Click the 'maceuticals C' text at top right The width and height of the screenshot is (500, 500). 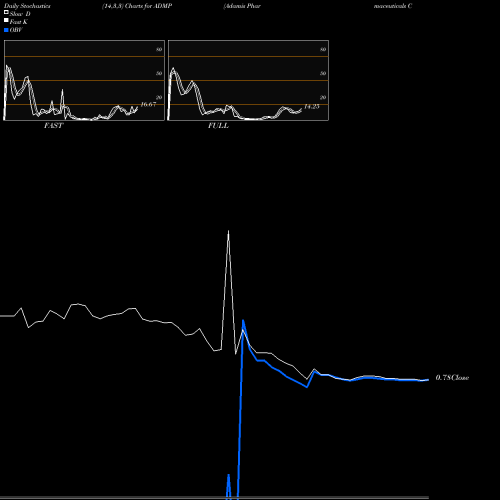[x=393, y=6]
